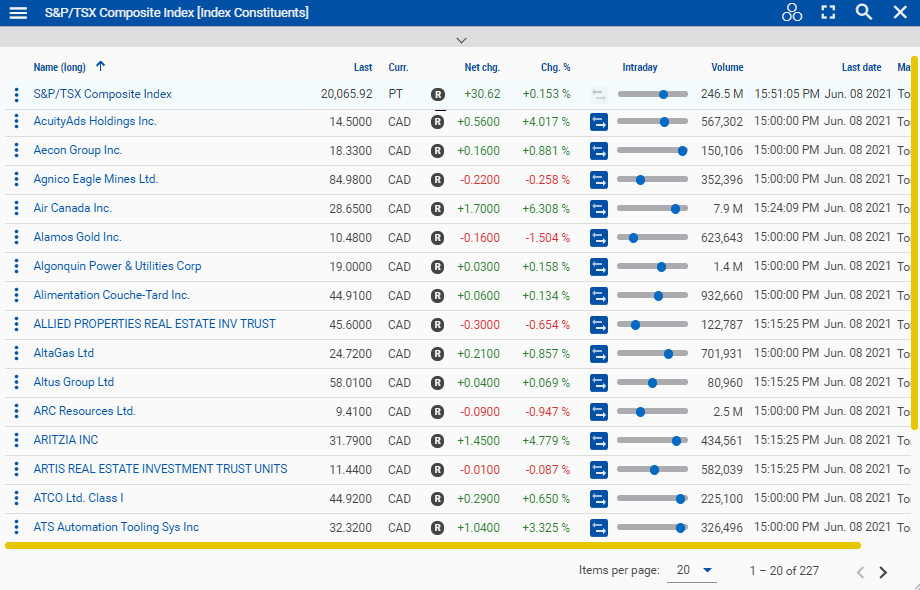Viewport: 920px width, 590px height.
Task: Open Altus Group Ltd link
Action: 73,382
